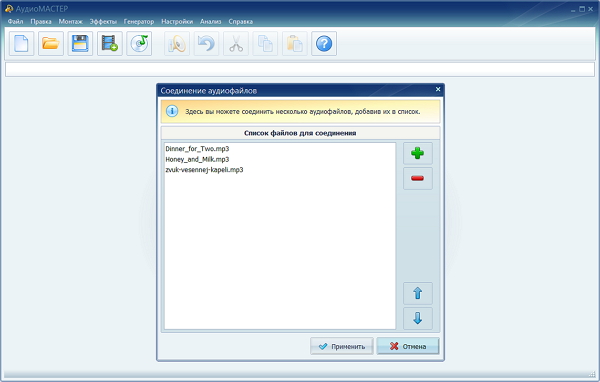Paste from clipboard toolbar icon
600x382 pixels.
[x=295, y=44]
